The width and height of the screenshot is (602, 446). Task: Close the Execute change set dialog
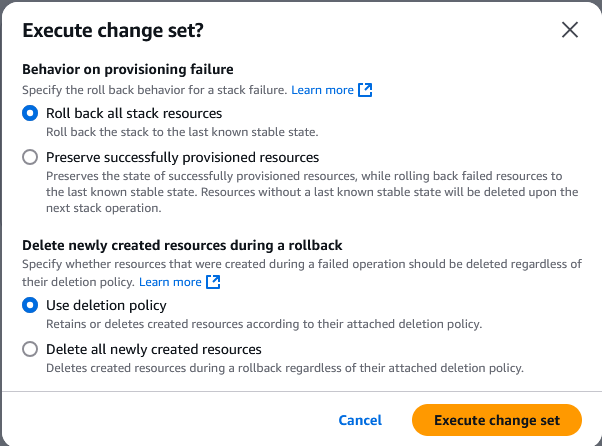point(570,30)
